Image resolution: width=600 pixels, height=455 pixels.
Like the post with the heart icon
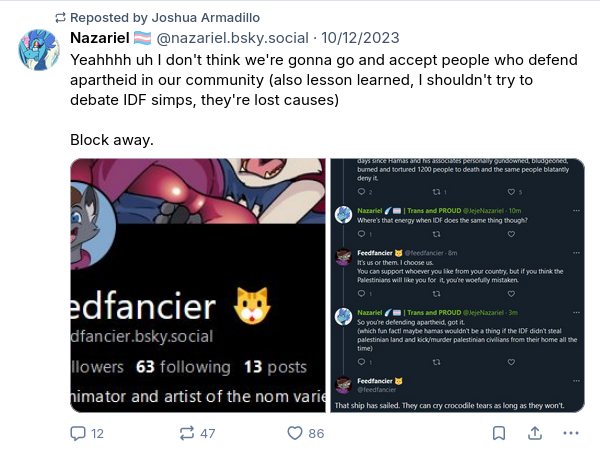tap(295, 433)
